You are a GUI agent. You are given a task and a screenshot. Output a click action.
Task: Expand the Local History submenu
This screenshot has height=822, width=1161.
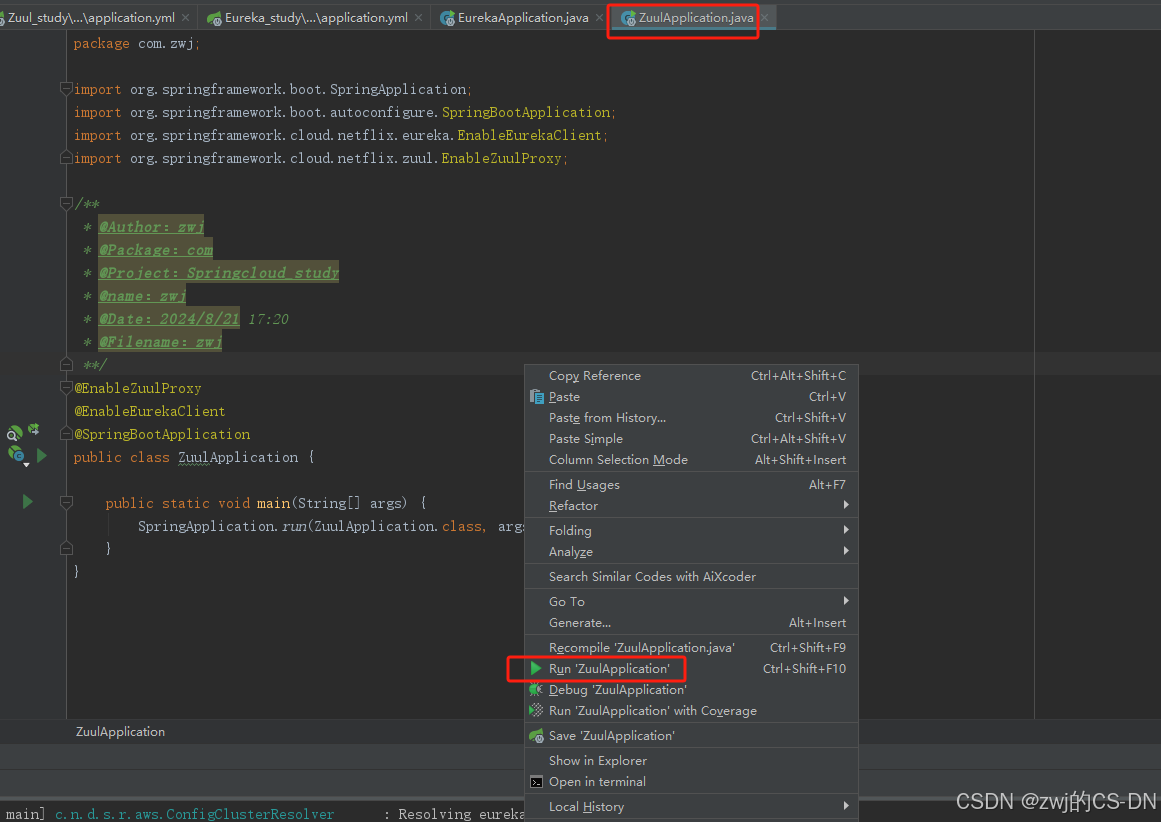[x=692, y=807]
